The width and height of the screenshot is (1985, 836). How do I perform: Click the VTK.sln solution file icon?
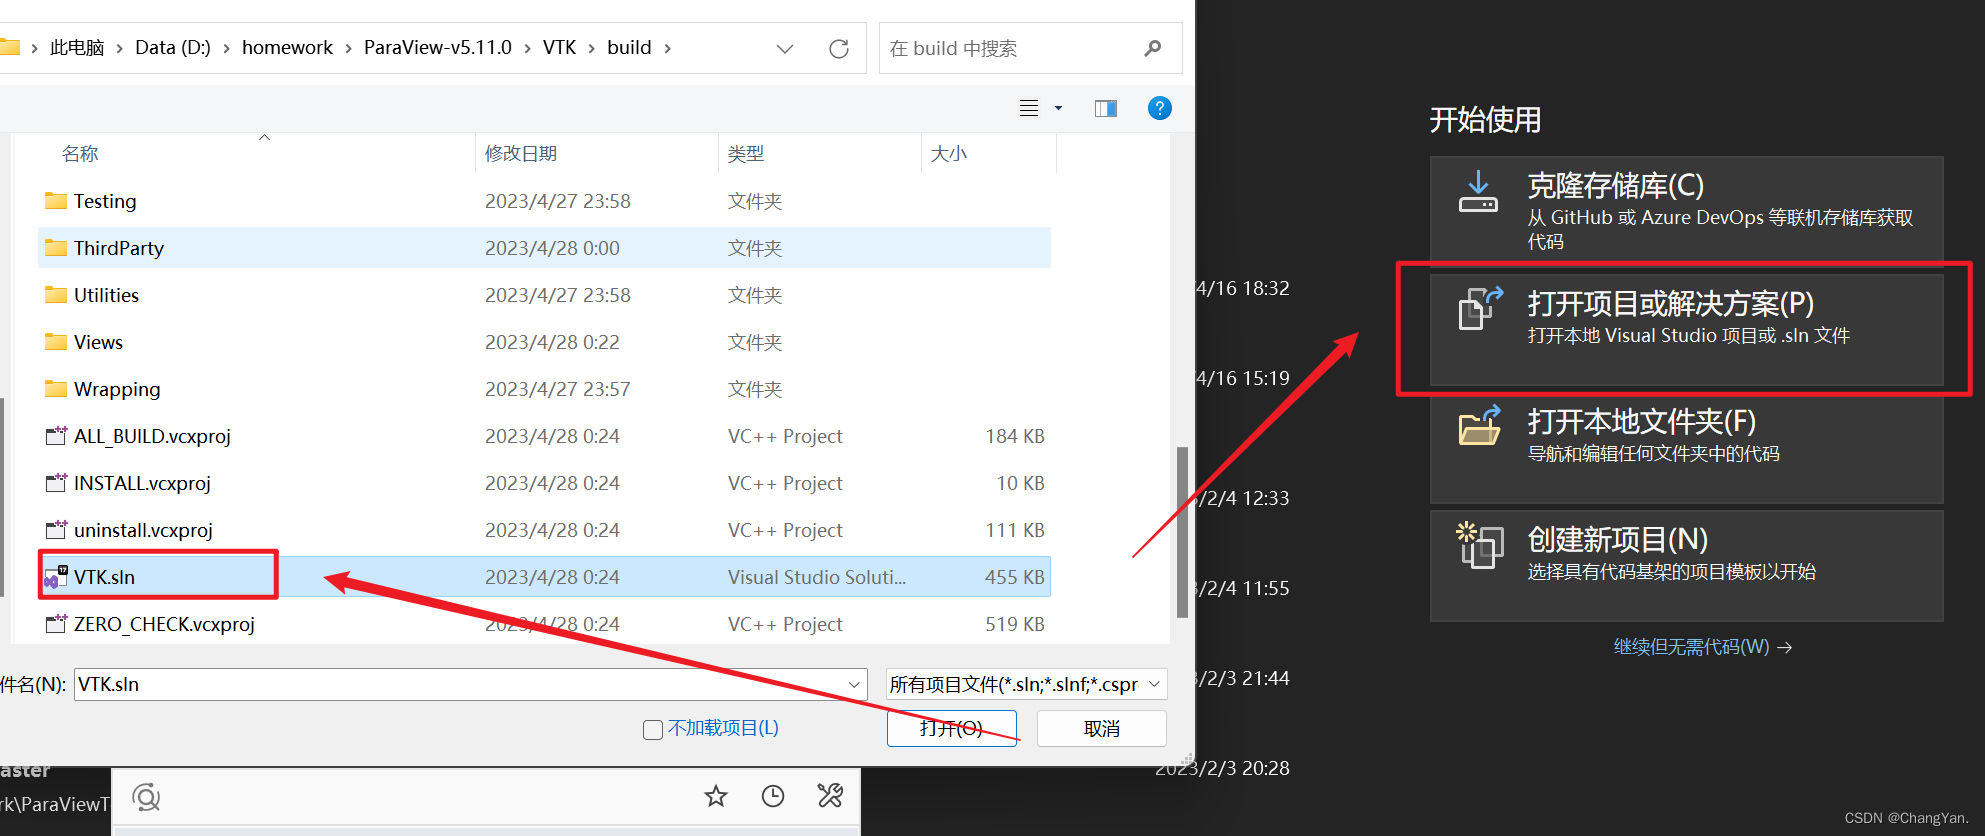click(x=56, y=577)
